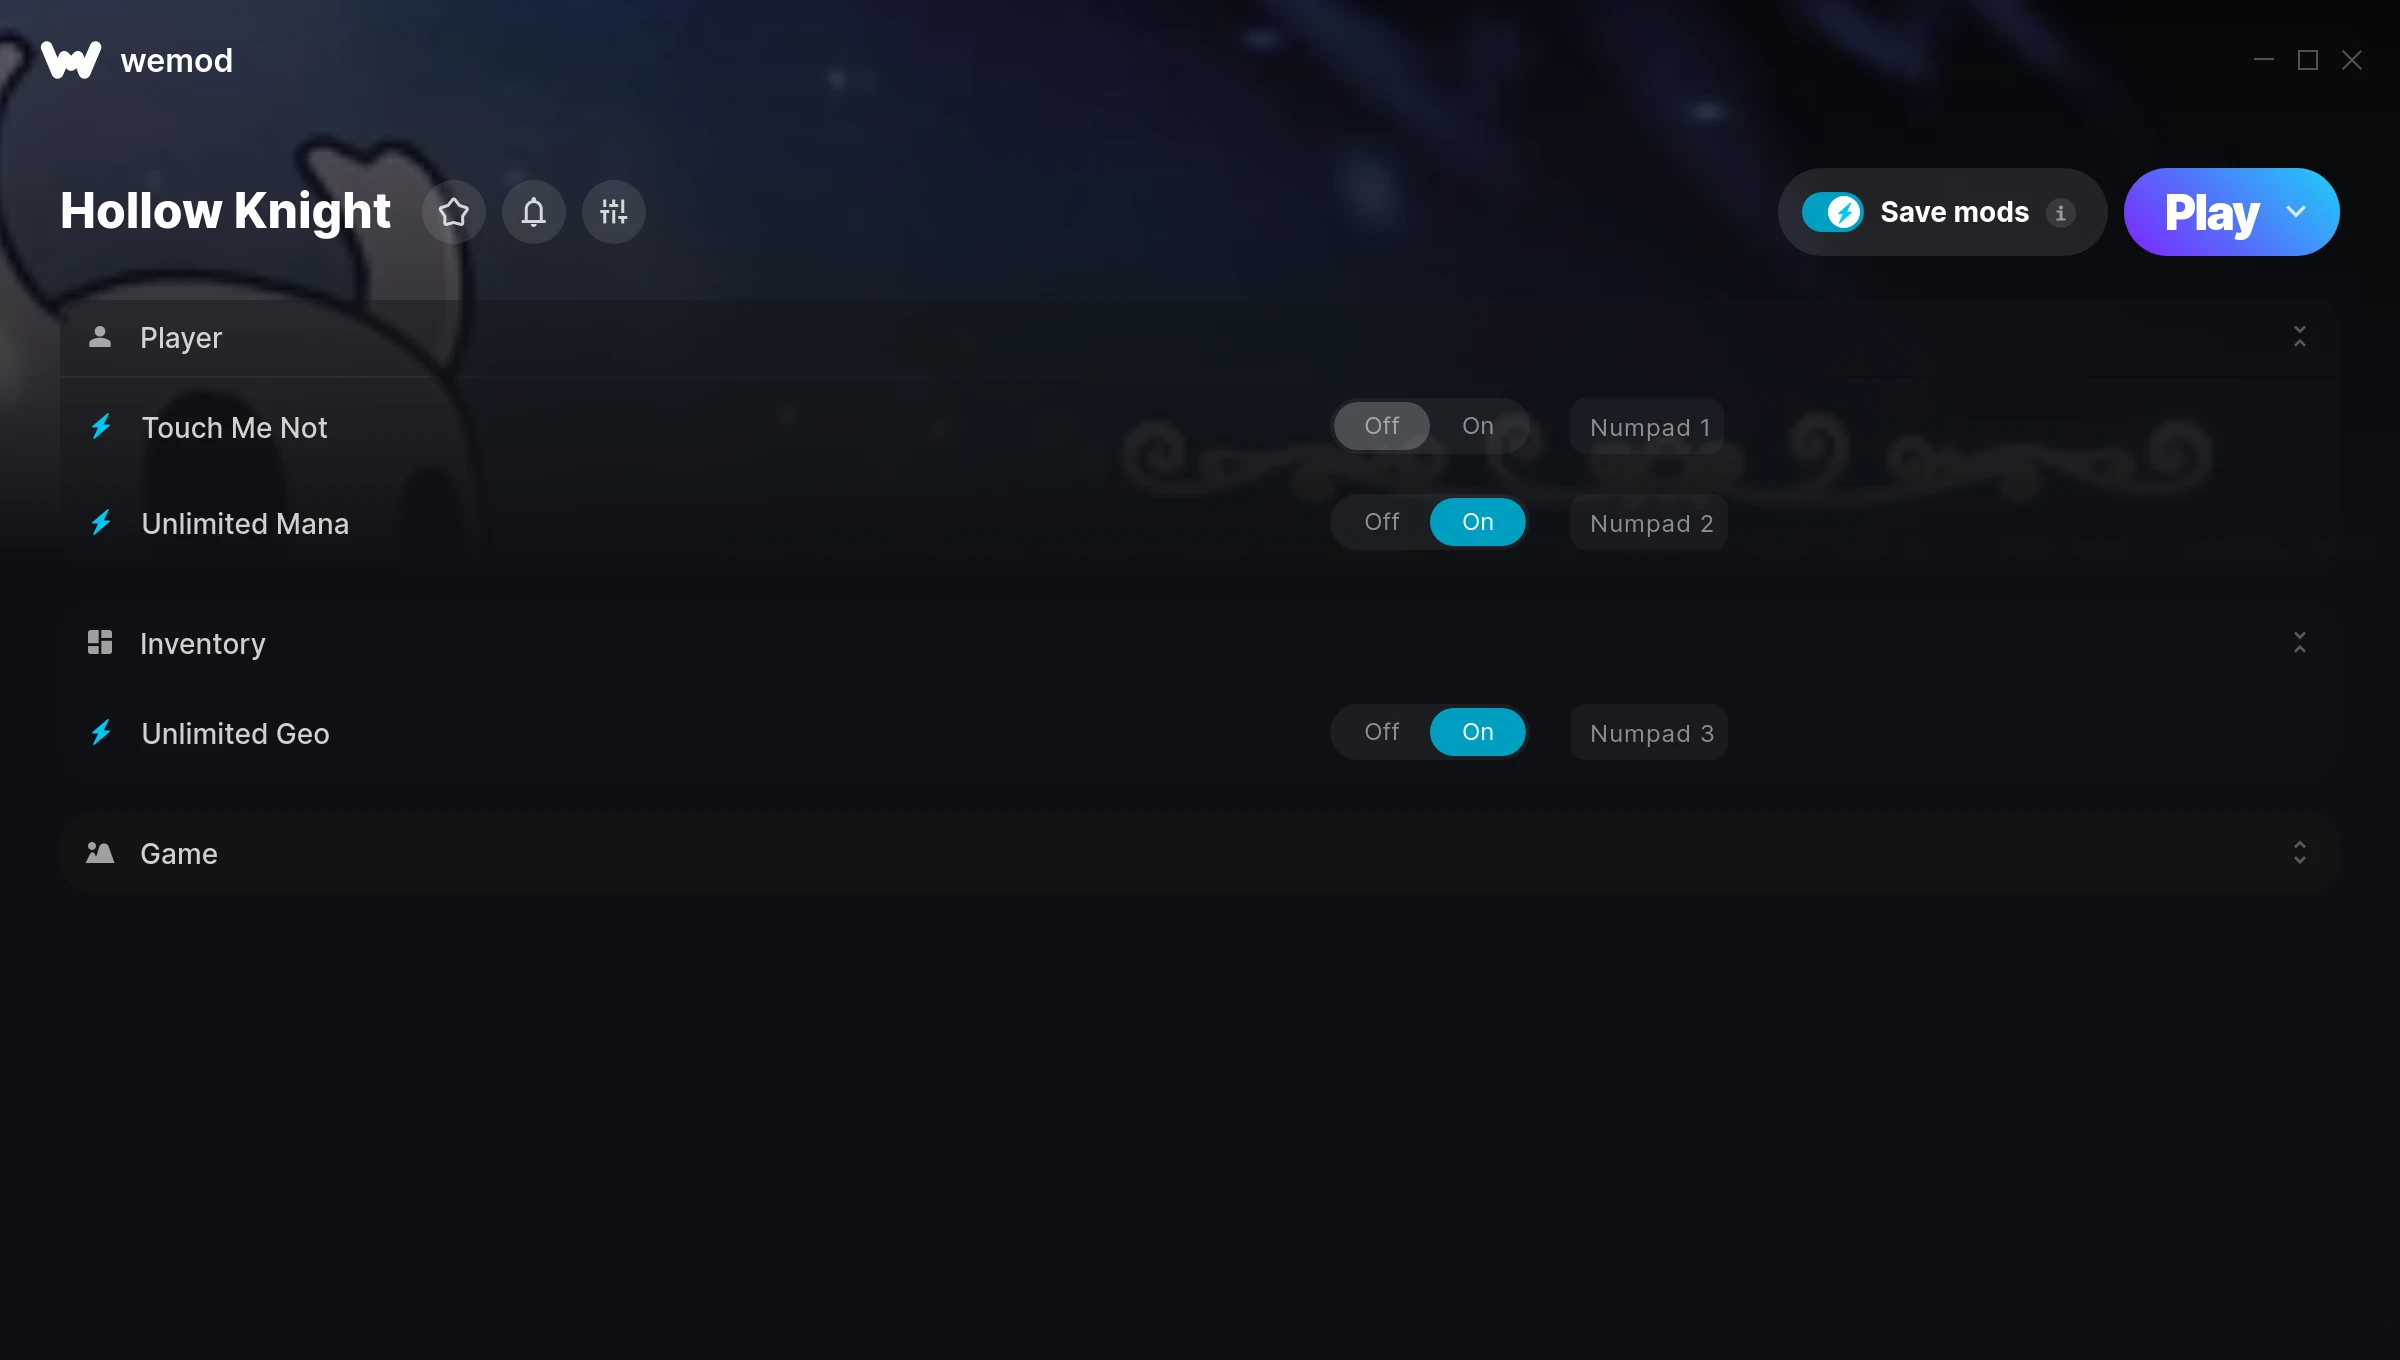The image size is (2400, 1360).
Task: Turn off Unlimited Geo
Action: point(1382,732)
